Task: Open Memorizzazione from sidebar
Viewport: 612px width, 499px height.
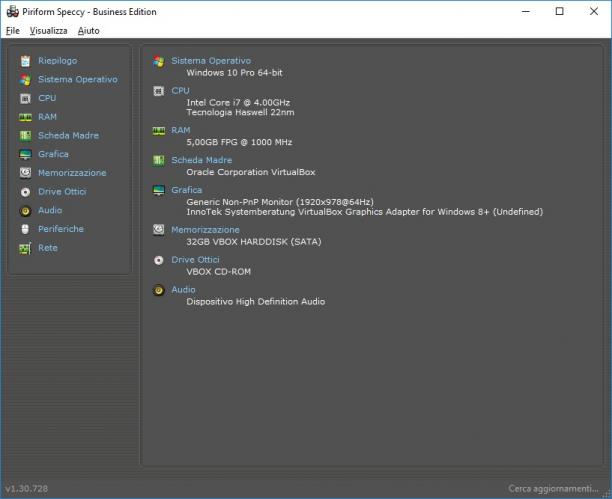Action: click(72, 173)
